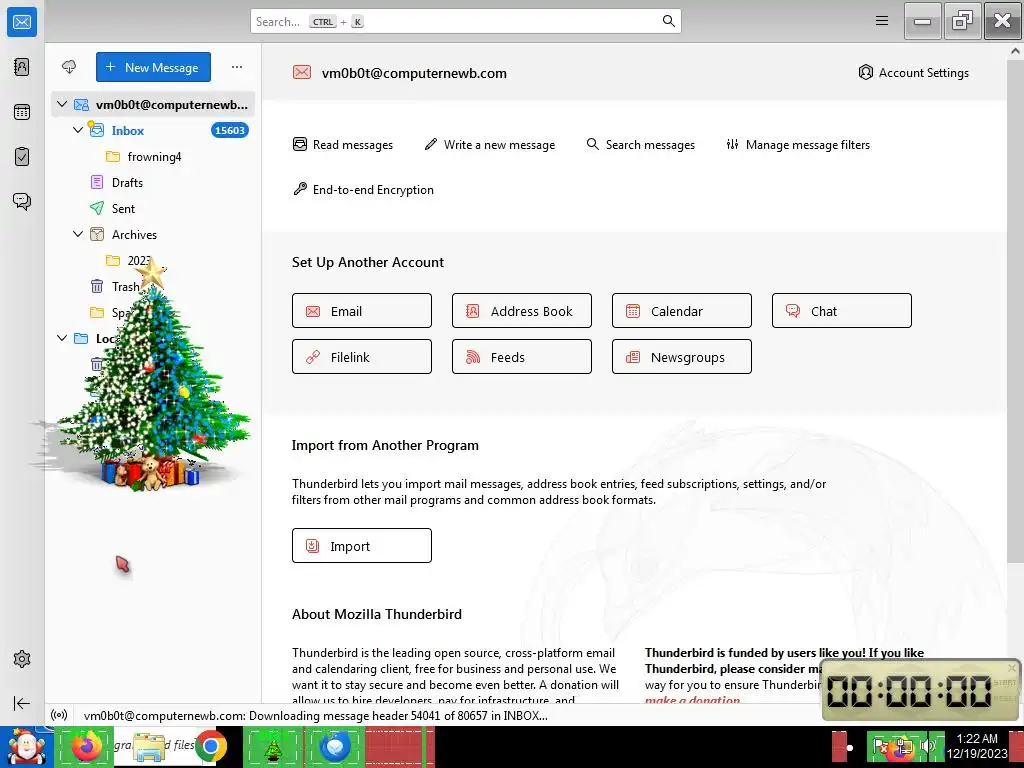Click the search magnifier icon
The image size is (1024, 768).
coord(668,21)
